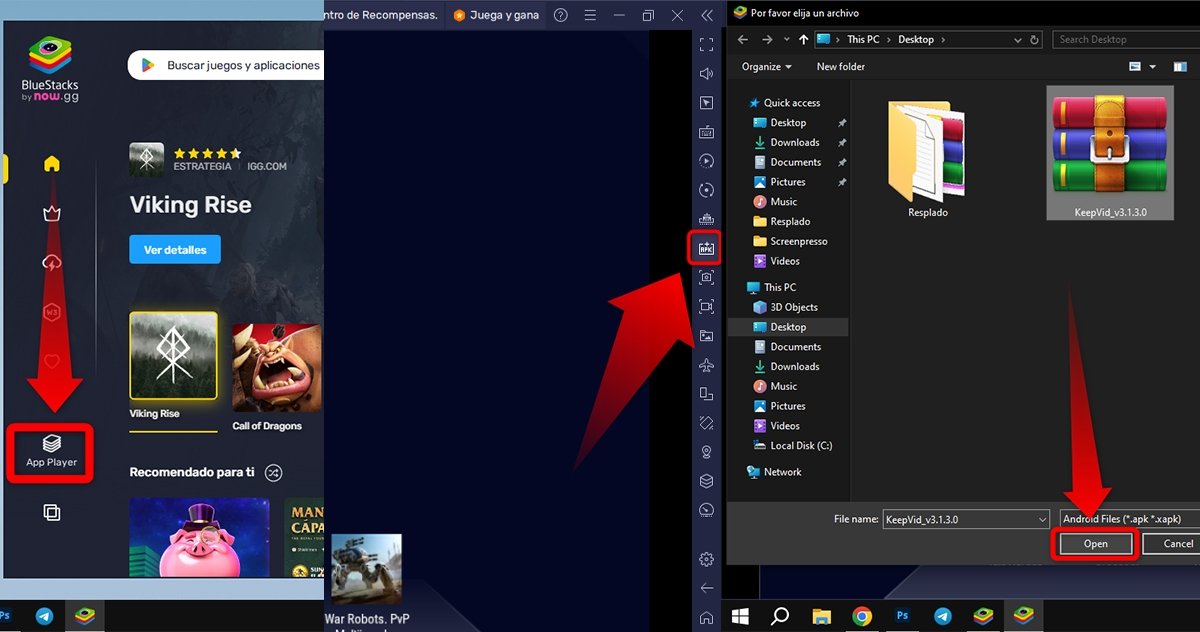Expand the view options dropdown arrow

[x=1152, y=67]
